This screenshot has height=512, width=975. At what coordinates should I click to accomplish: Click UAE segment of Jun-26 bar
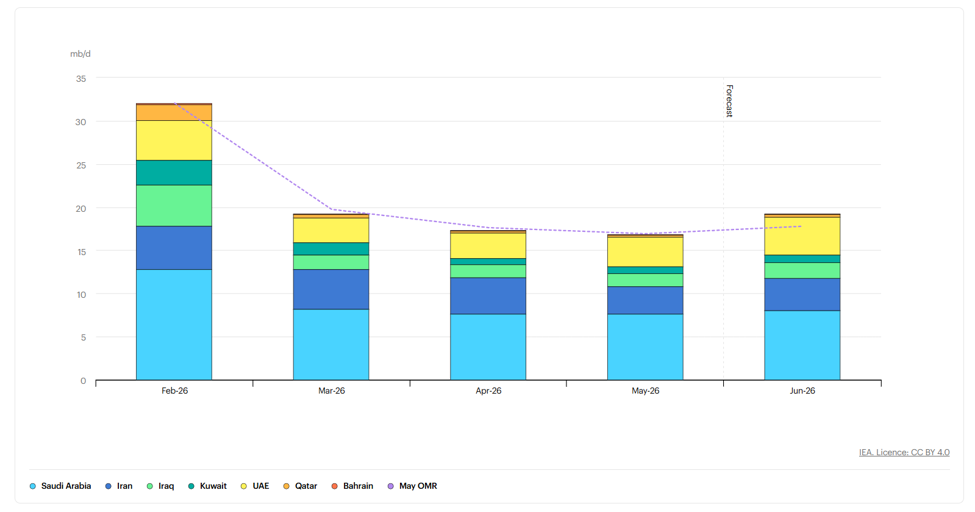(x=802, y=236)
